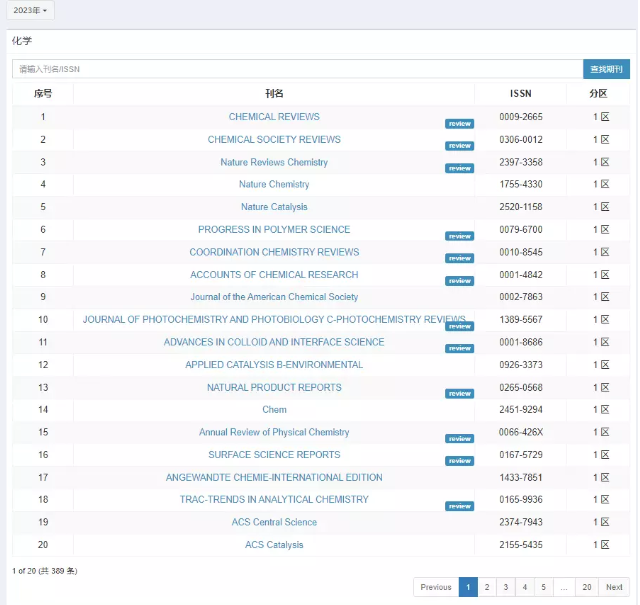Image resolution: width=640 pixels, height=605 pixels.
Task: Click review badge for TRAC-TRENDS IN ANALYTICAL CHEMISTRY
Action: pyautogui.click(x=460, y=506)
